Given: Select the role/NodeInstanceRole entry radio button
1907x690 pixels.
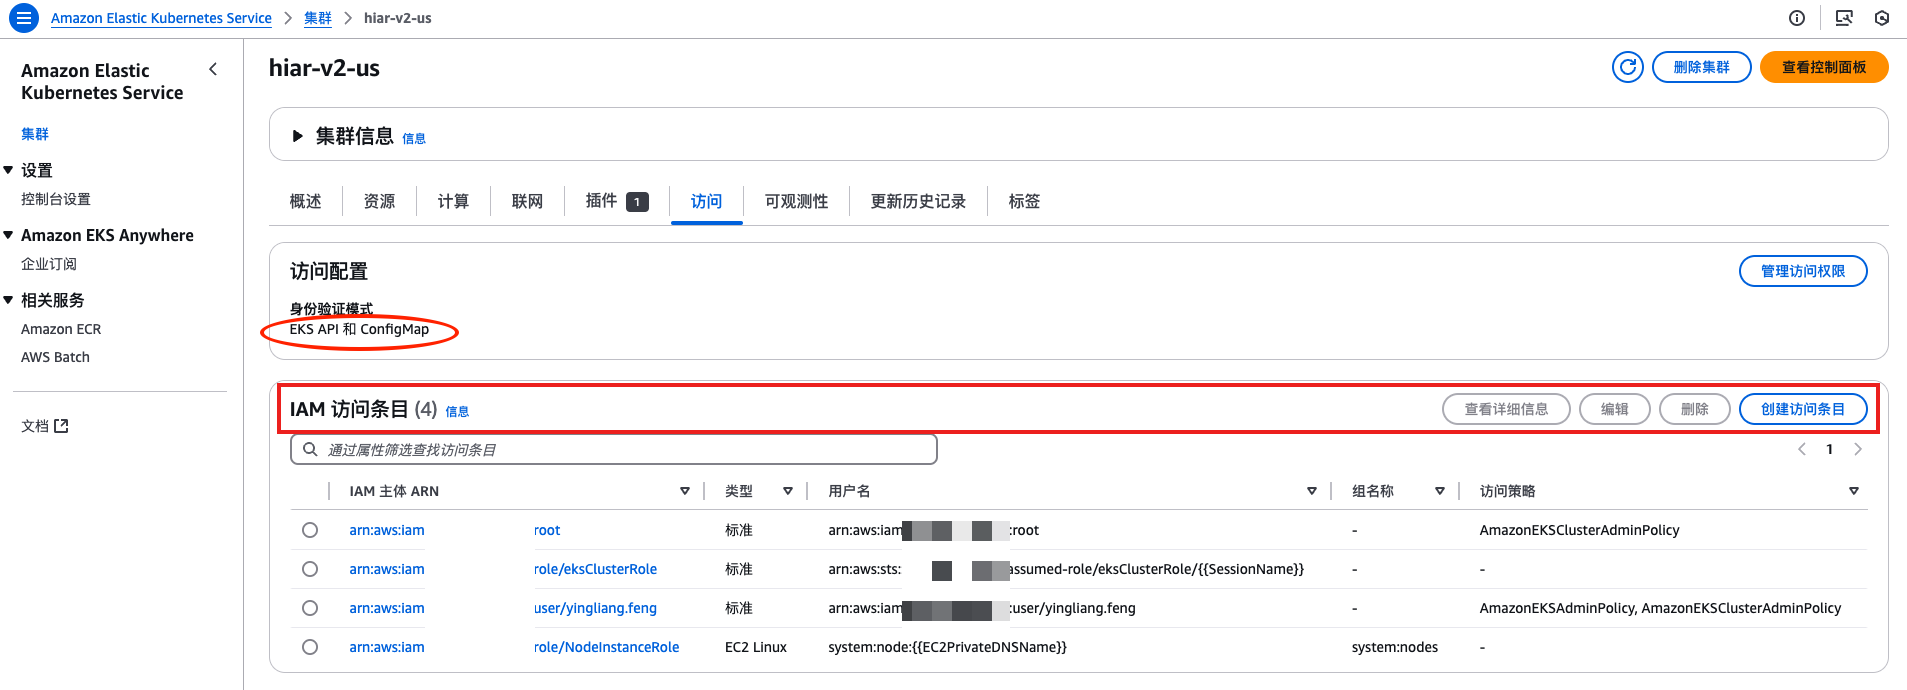Looking at the screenshot, I should 310,647.
